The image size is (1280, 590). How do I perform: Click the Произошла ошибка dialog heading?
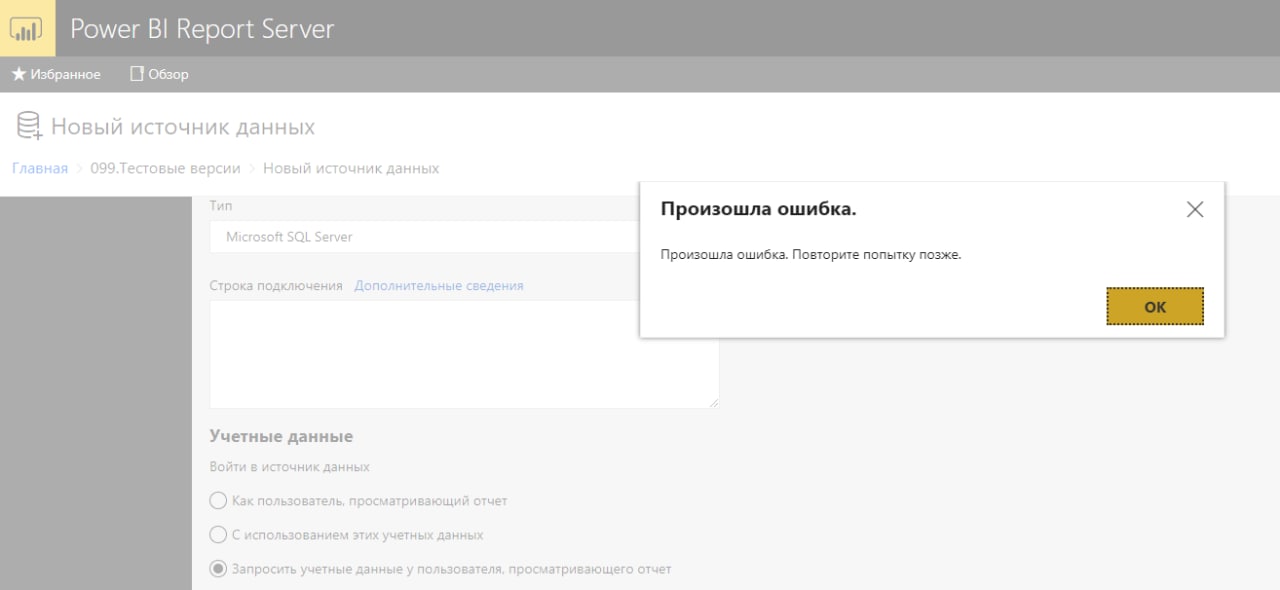coord(759,209)
